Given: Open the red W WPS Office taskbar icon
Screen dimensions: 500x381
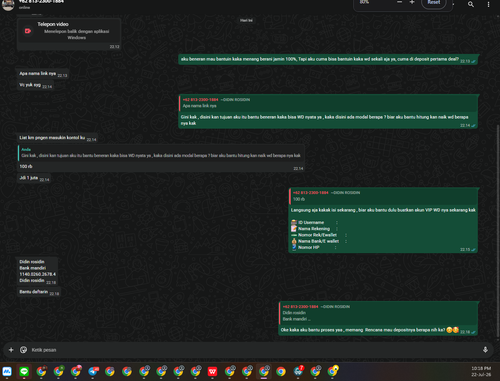Looking at the screenshot, I should pos(212,371).
